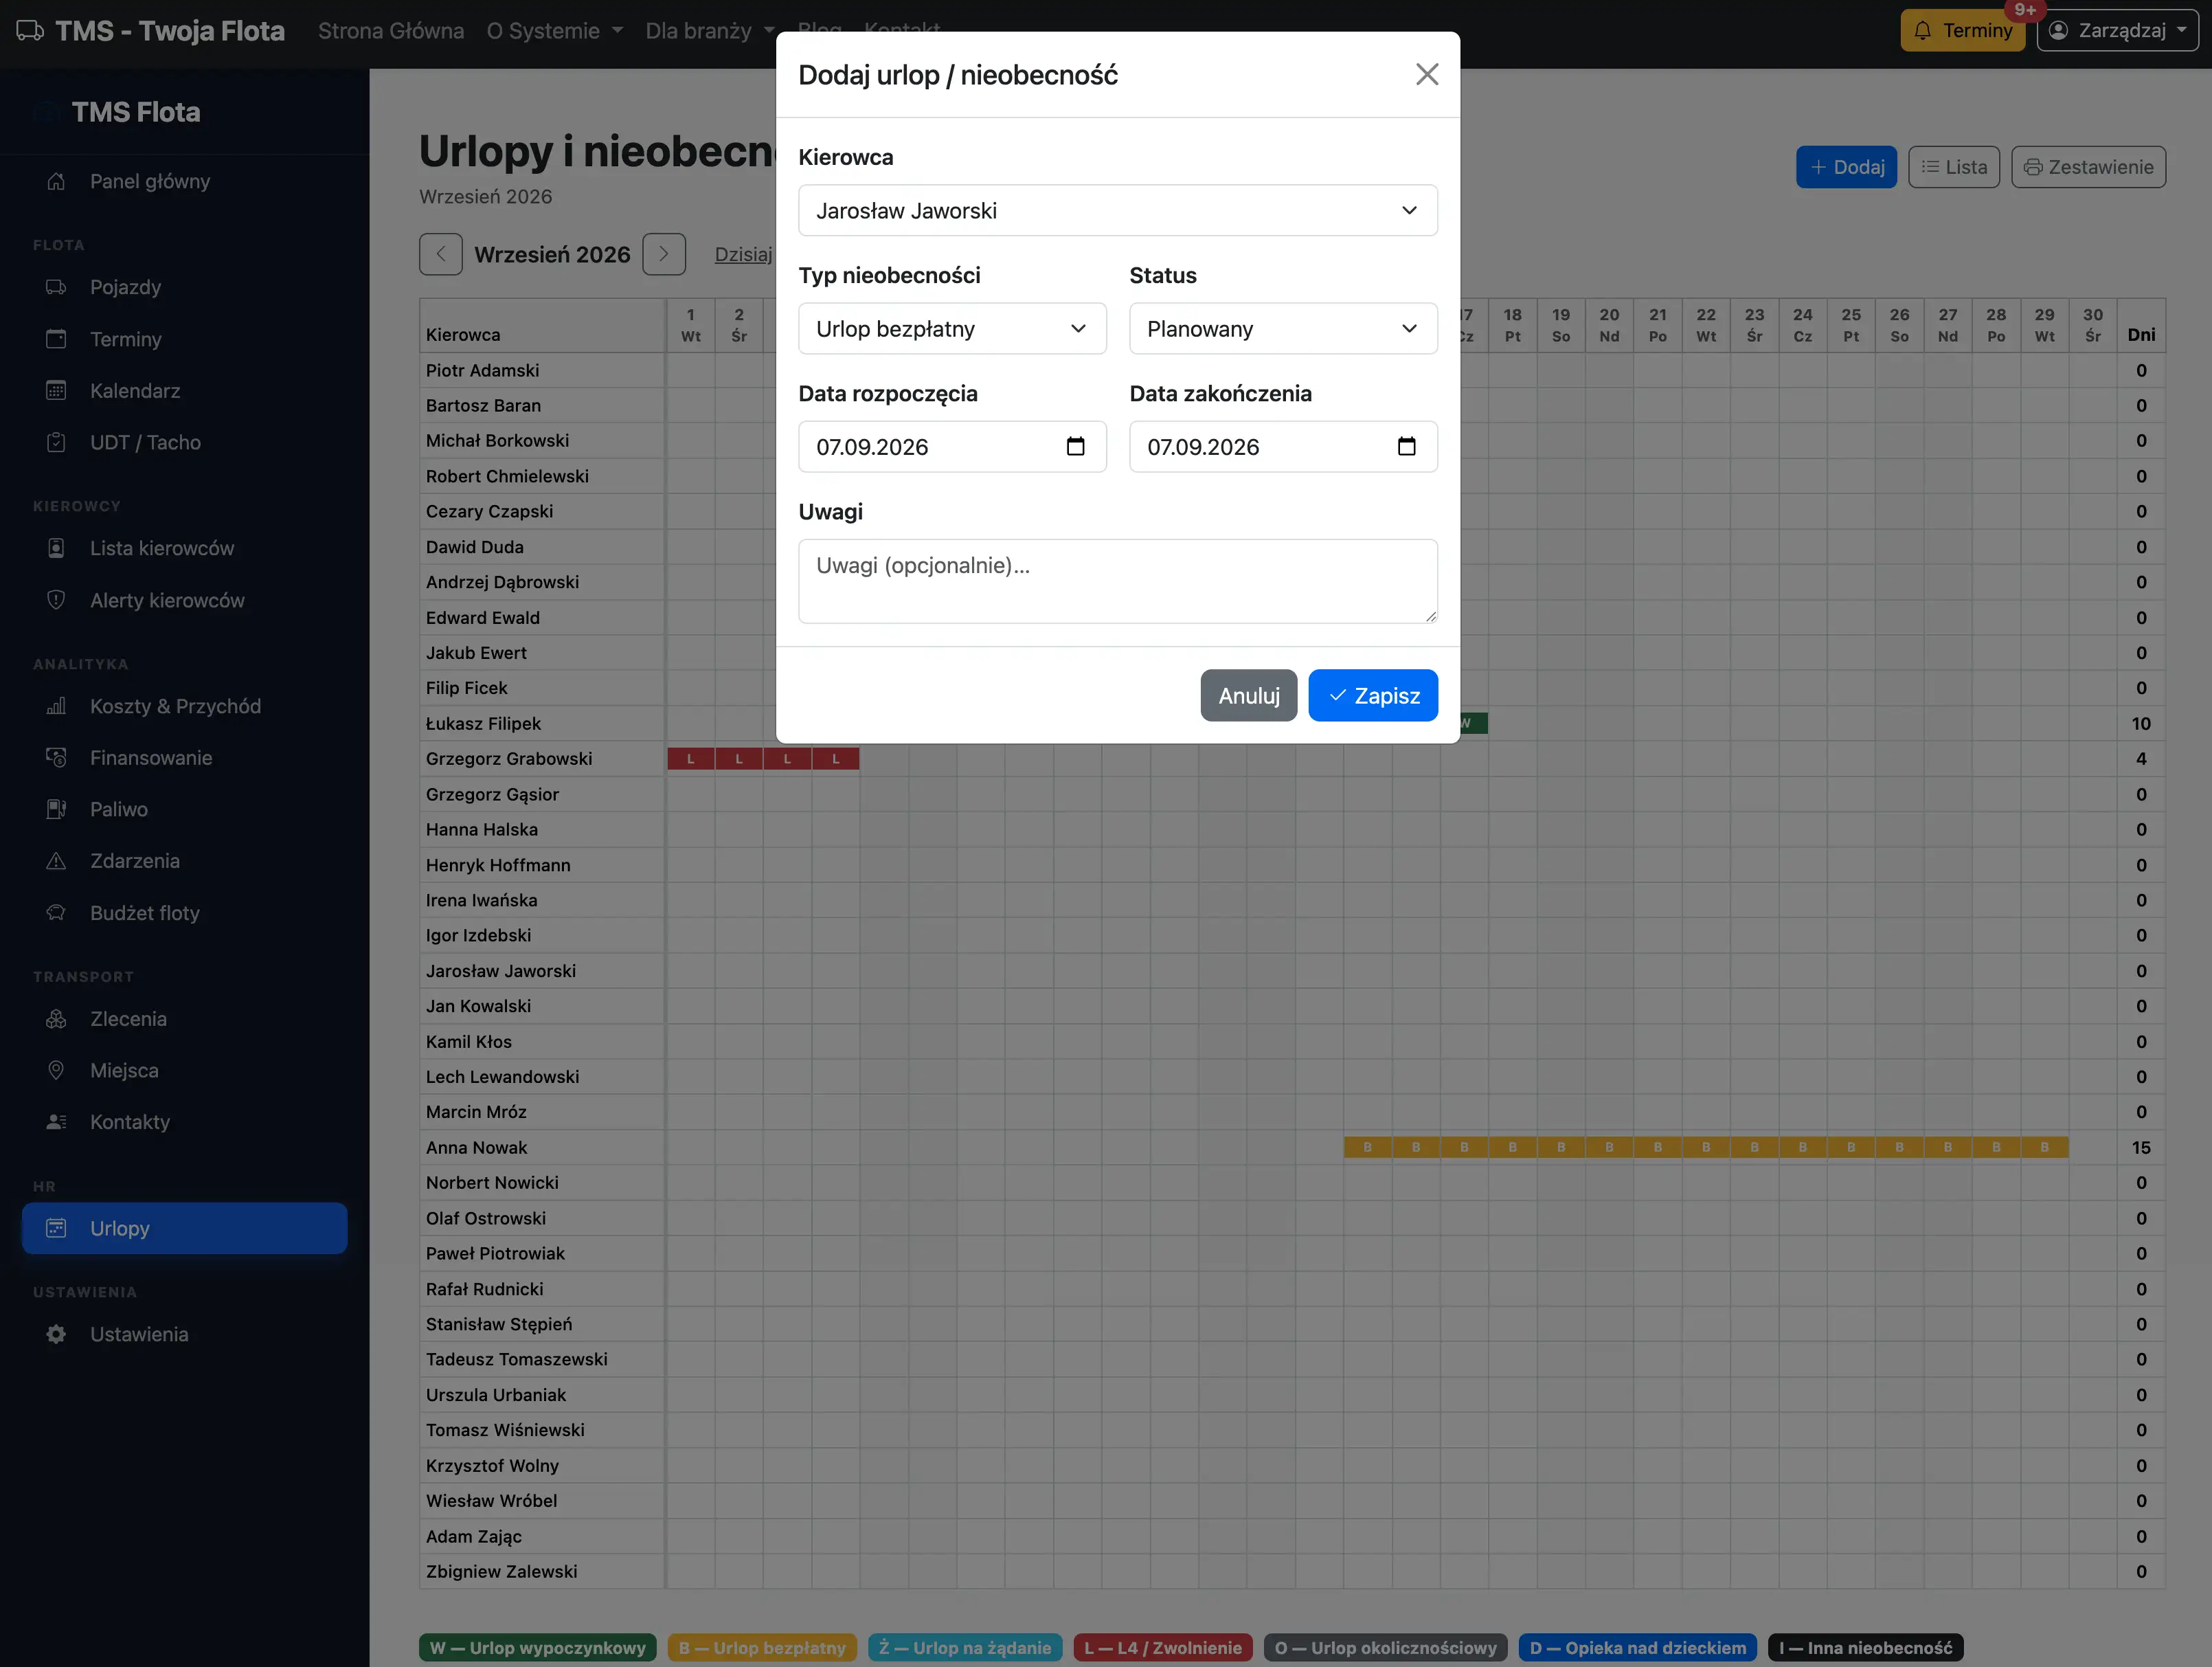
Task: Click the Miejsca map pin icon
Action: (56, 1070)
